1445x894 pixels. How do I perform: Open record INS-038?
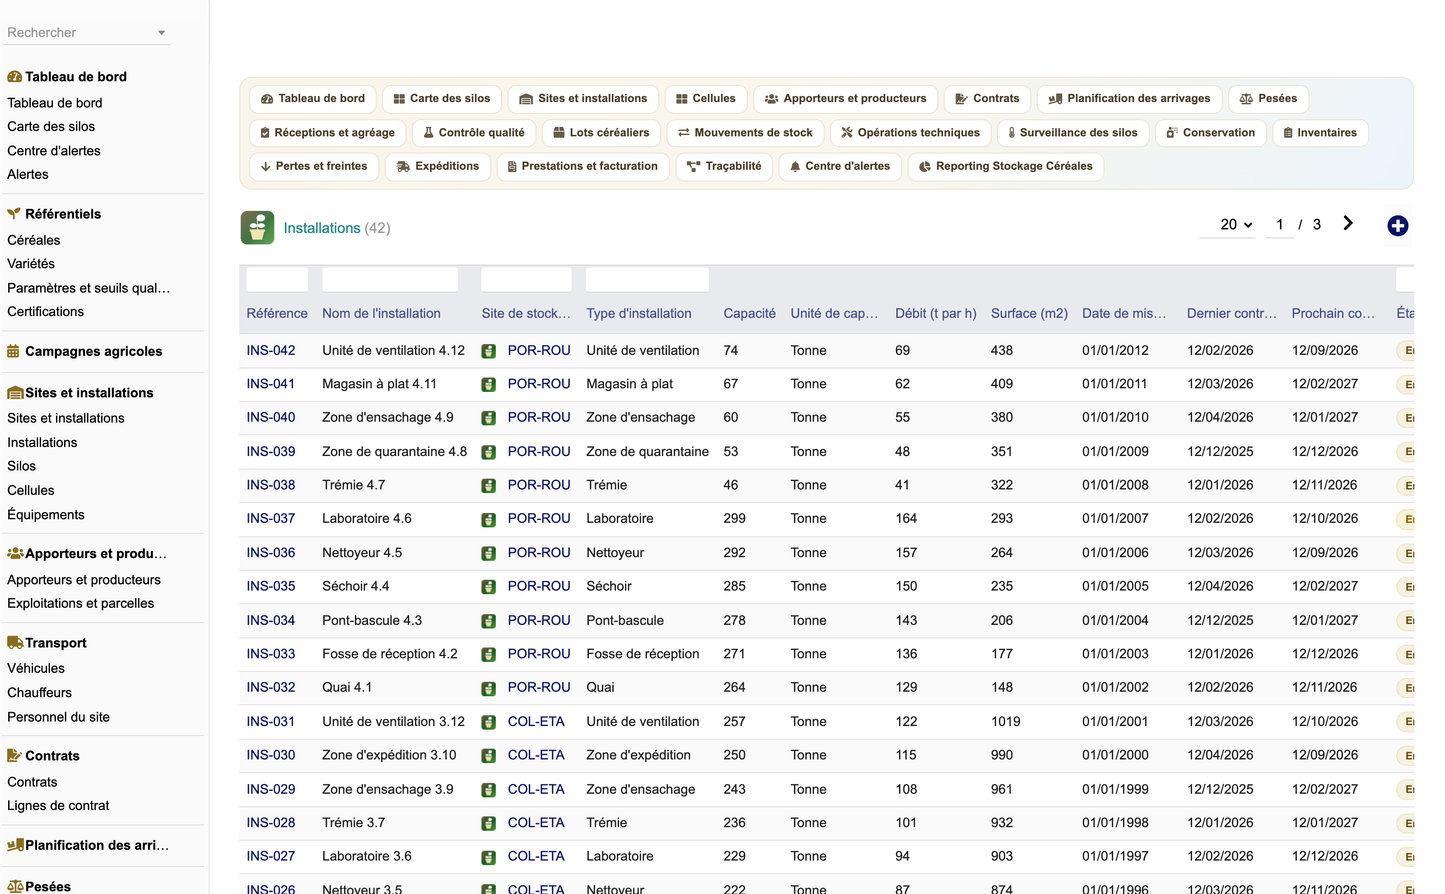(x=271, y=485)
